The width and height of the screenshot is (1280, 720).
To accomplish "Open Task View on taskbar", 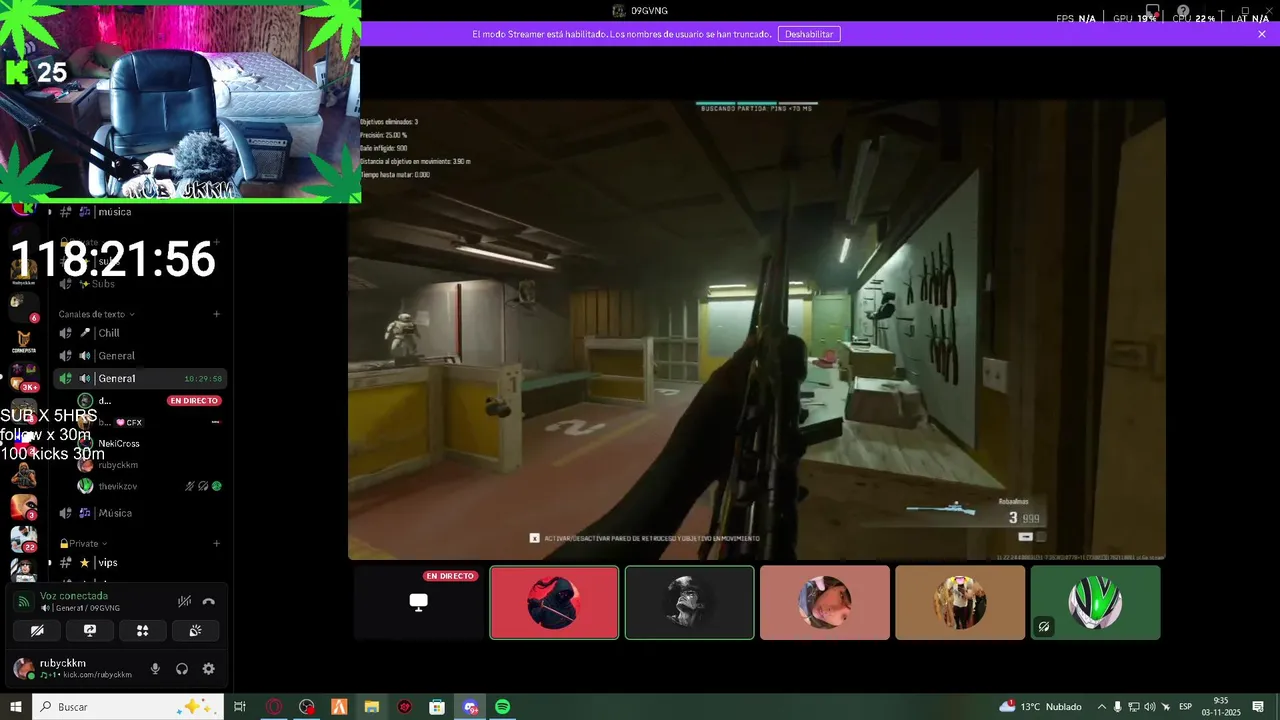I will pos(240,707).
